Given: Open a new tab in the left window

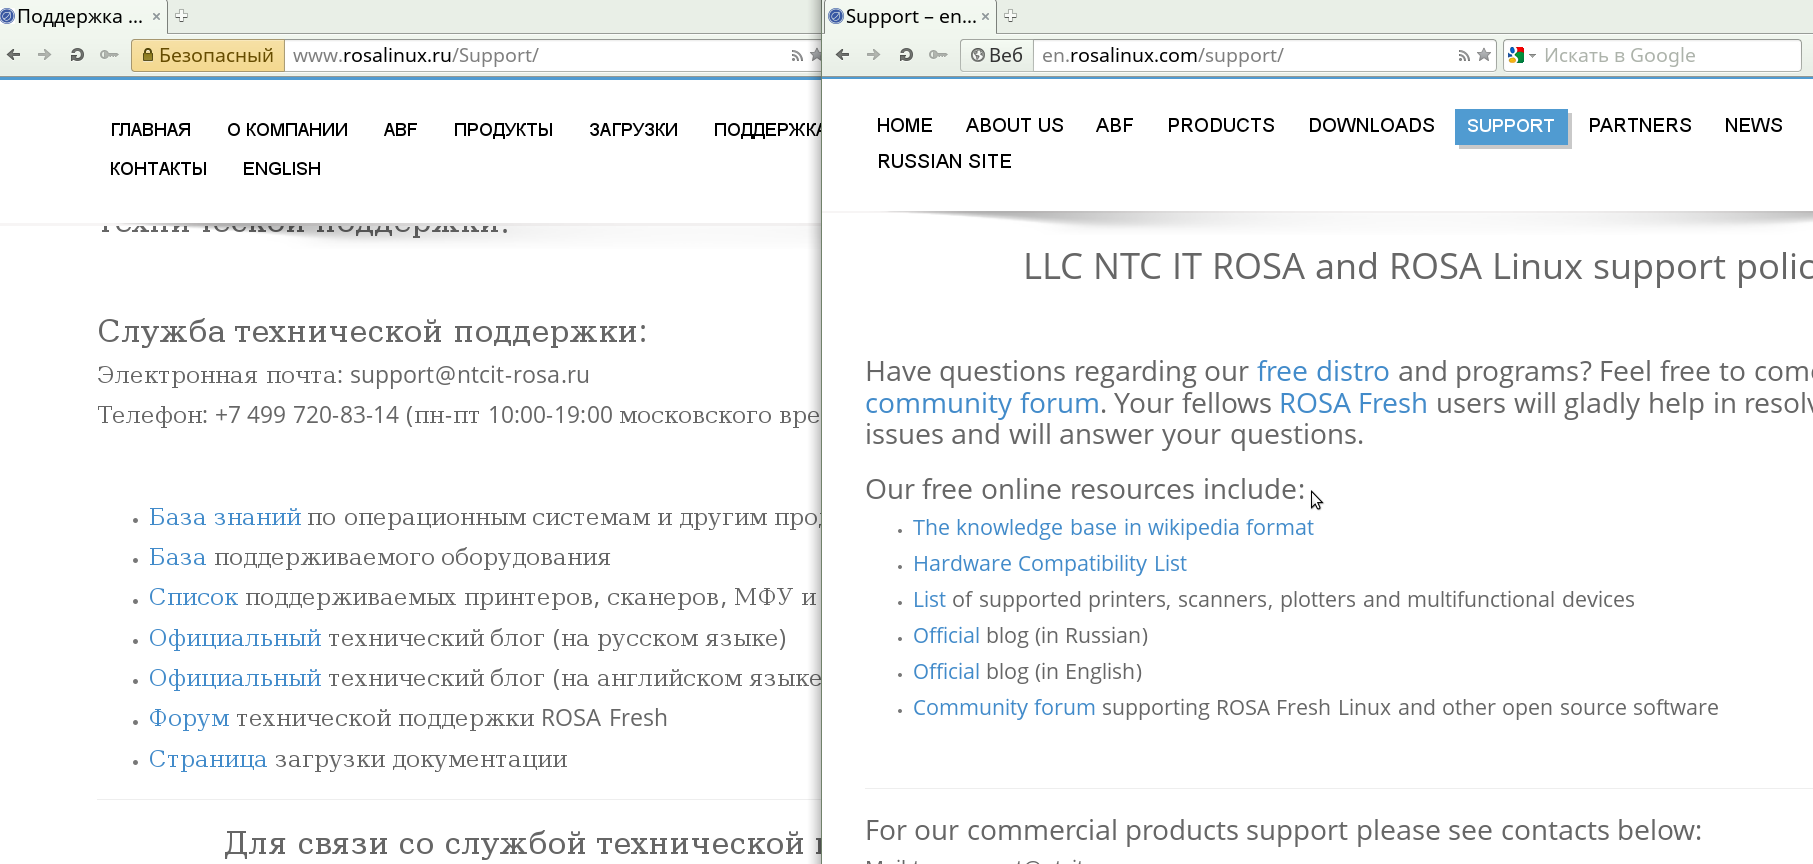Looking at the screenshot, I should (x=181, y=16).
